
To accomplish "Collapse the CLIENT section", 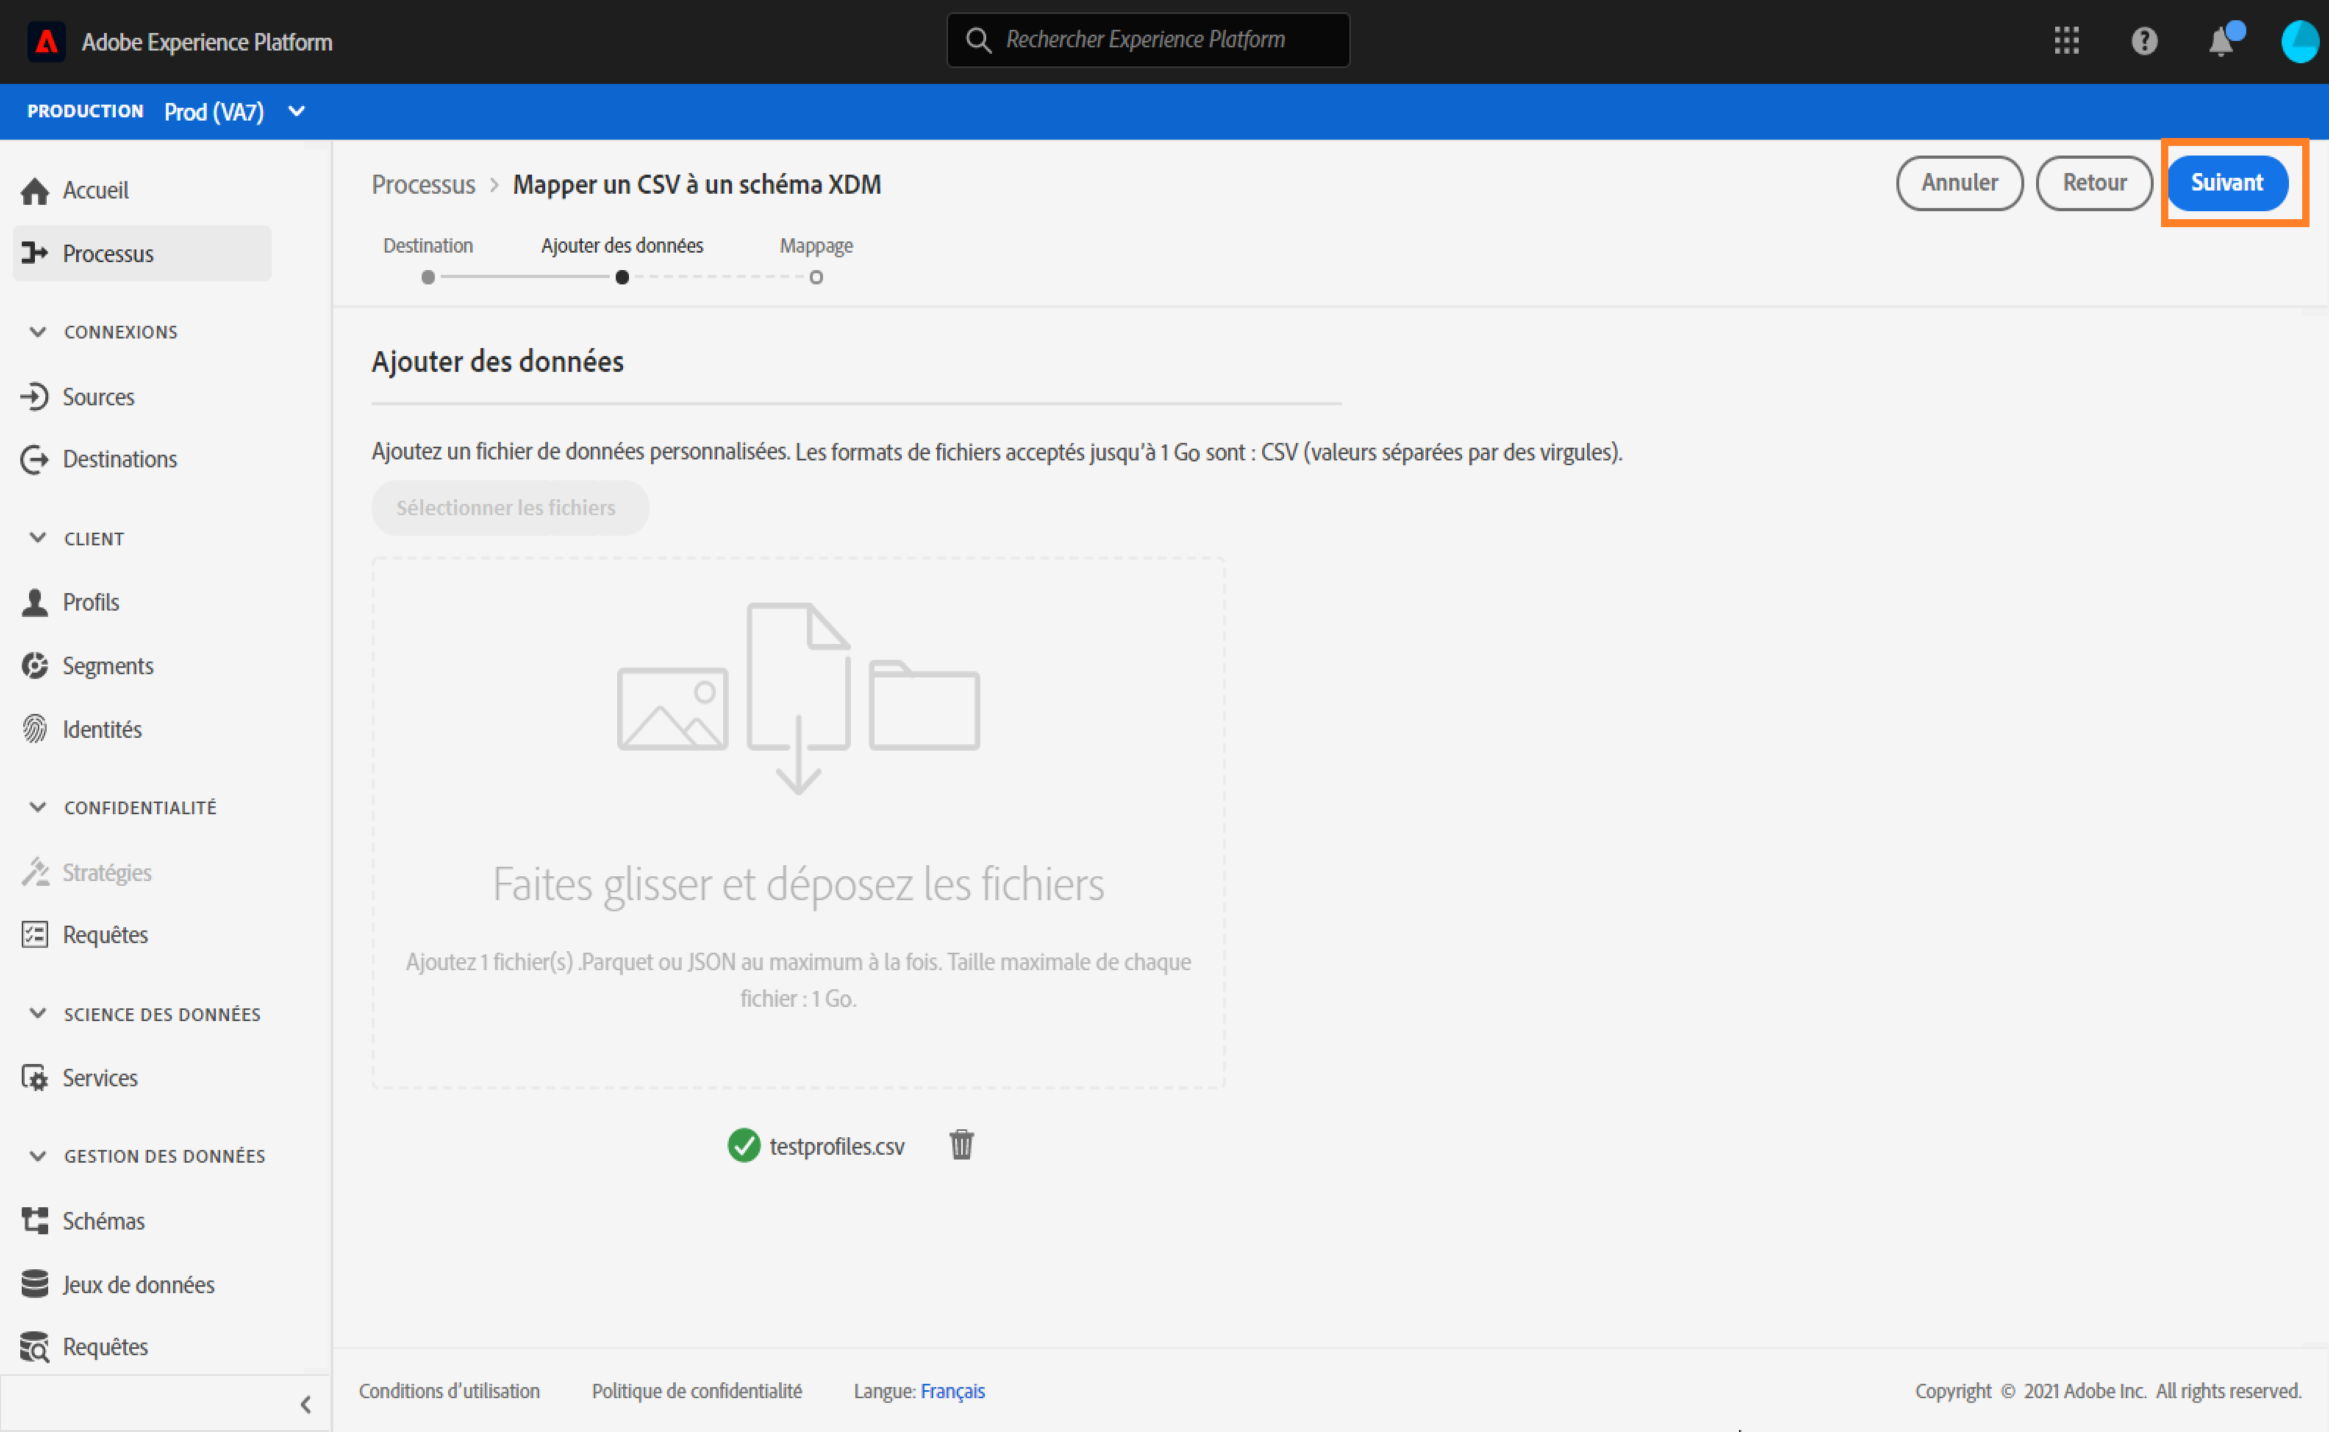I will 38,538.
